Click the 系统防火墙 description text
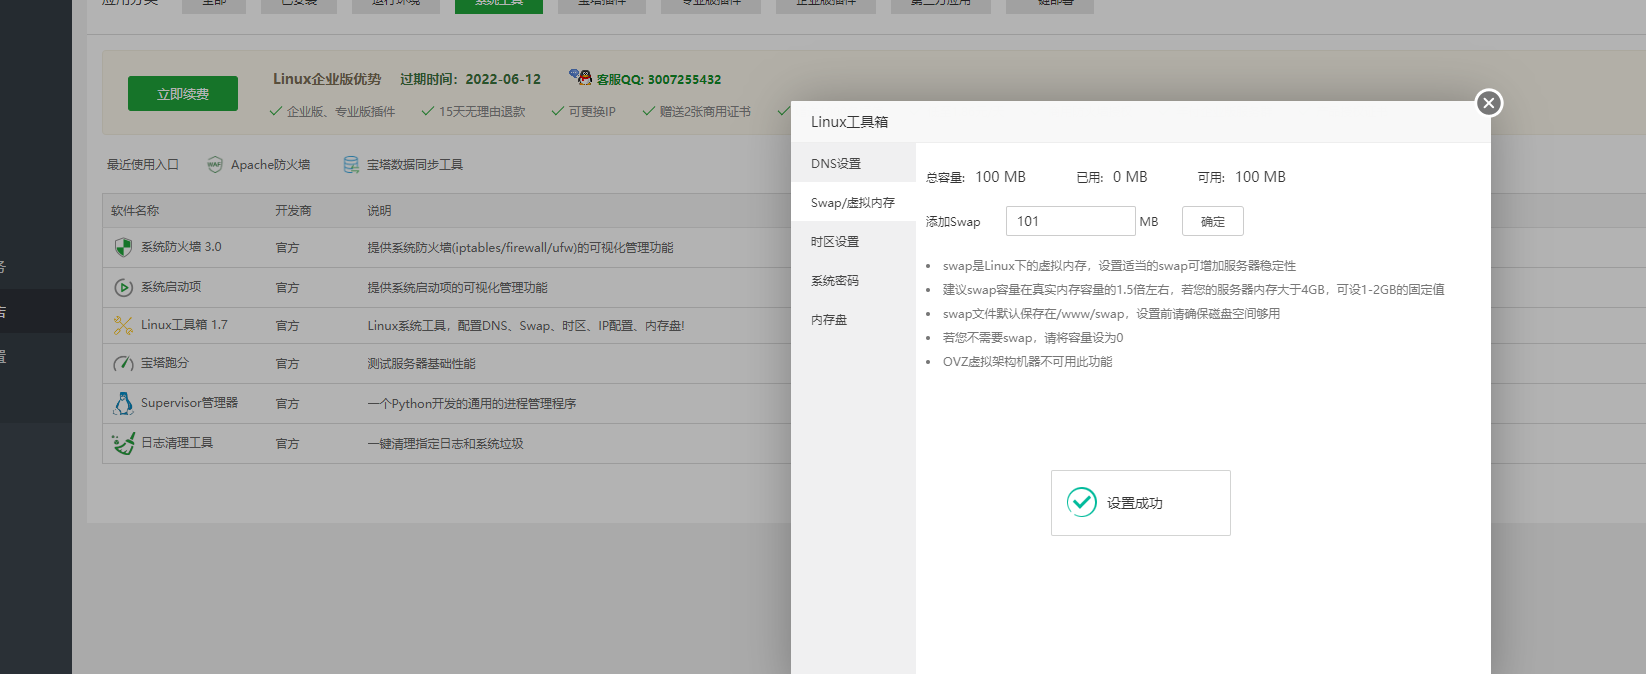1646x674 pixels. pyautogui.click(x=520, y=247)
